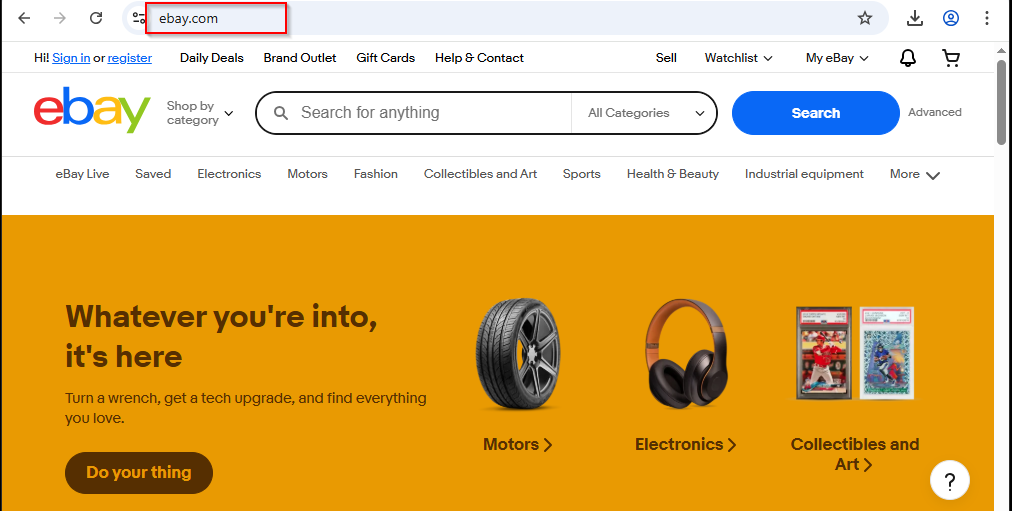The image size is (1012, 511).
Task: Reload the page
Action: click(96, 18)
